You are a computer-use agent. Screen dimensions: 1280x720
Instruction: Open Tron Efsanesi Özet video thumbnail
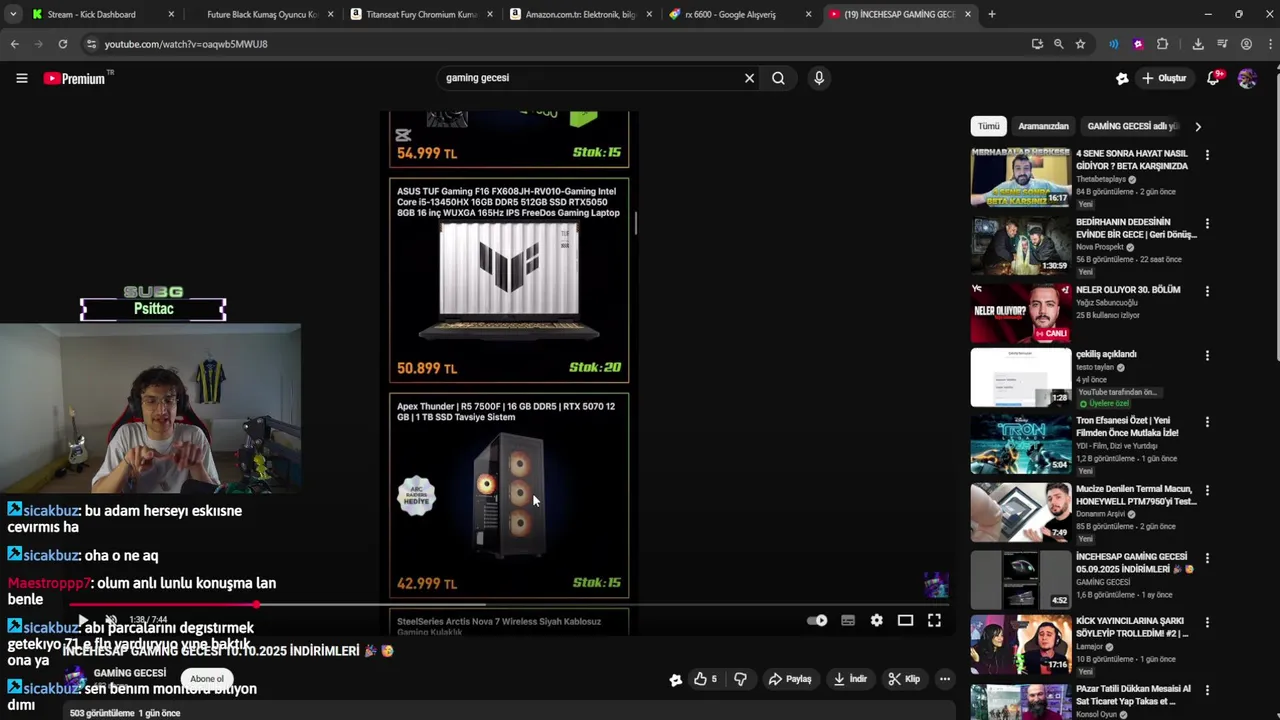(1020, 444)
